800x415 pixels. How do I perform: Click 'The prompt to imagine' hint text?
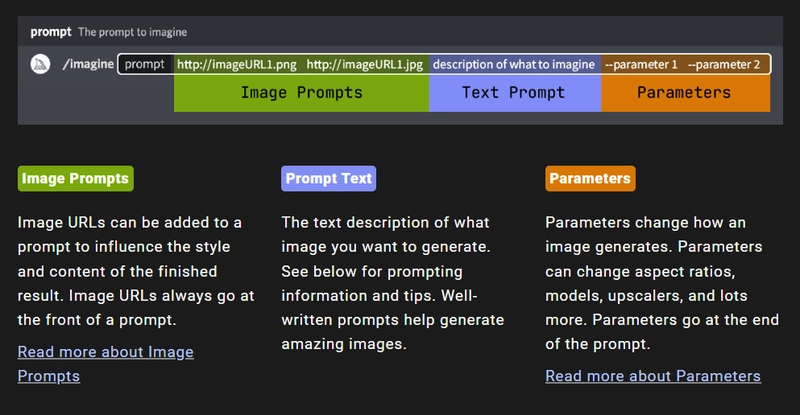click(x=133, y=32)
